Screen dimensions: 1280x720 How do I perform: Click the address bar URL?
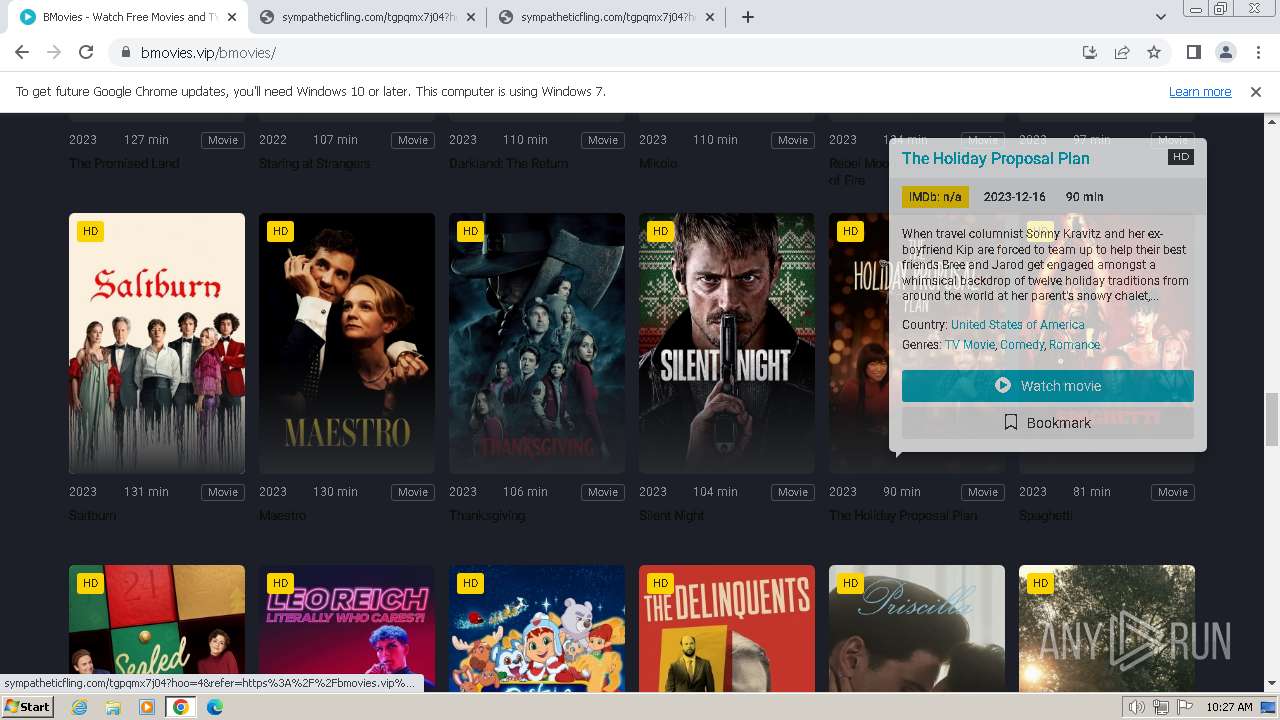tap(208, 53)
